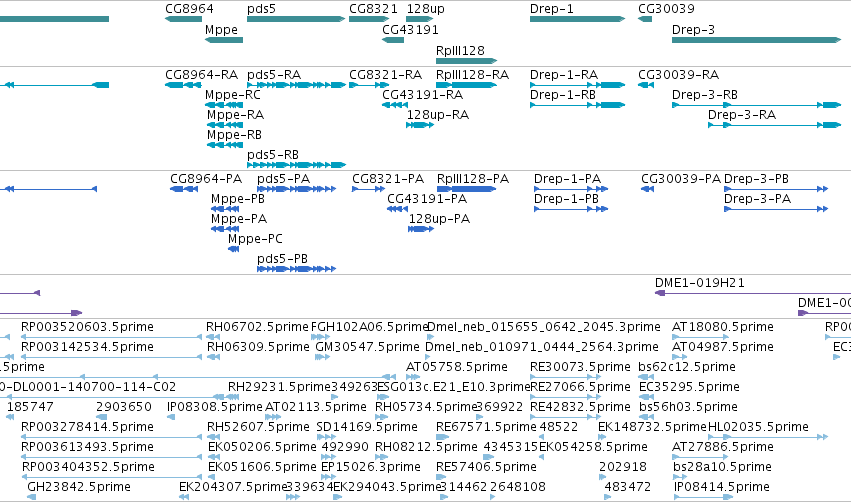The height and width of the screenshot is (502, 851).
Task: Click the IP08414.5prime EST label
Action: pos(722,487)
